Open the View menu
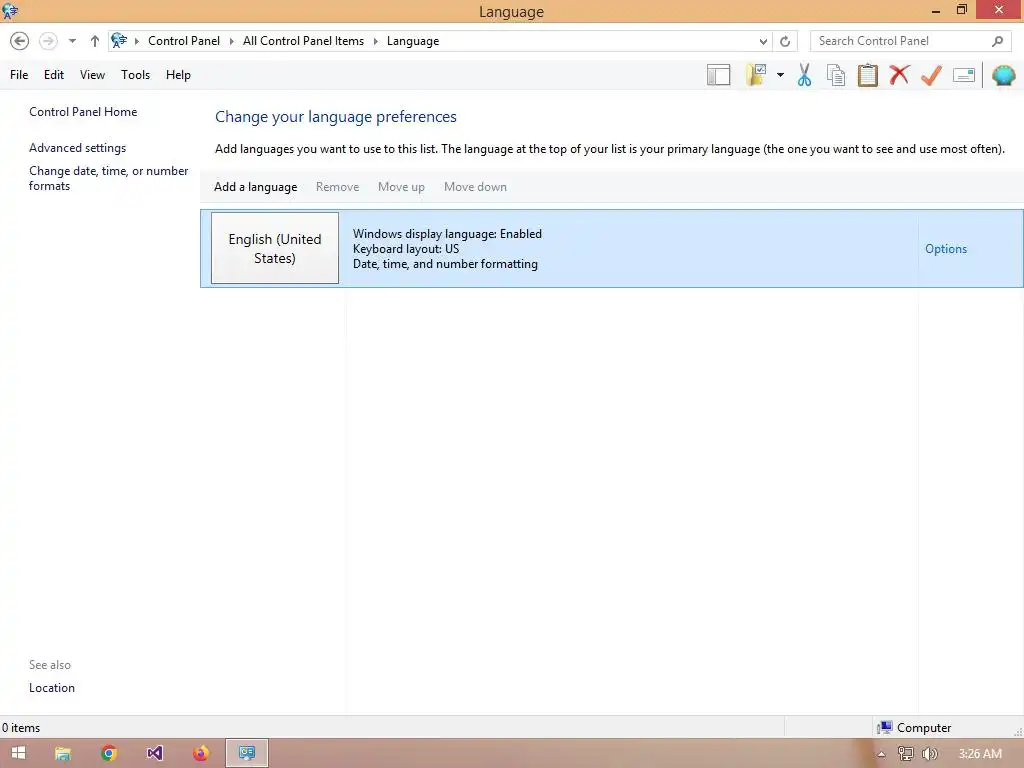 click(92, 75)
